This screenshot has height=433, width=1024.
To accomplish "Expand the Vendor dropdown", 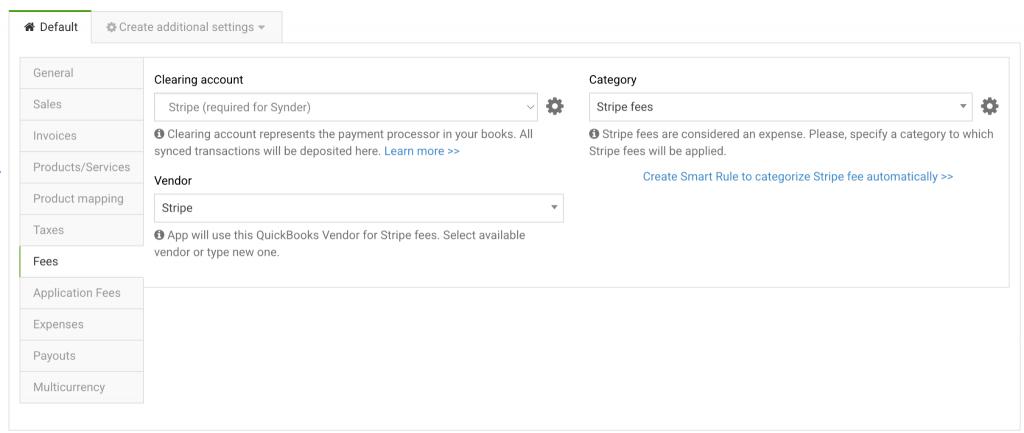I will tap(358, 208).
